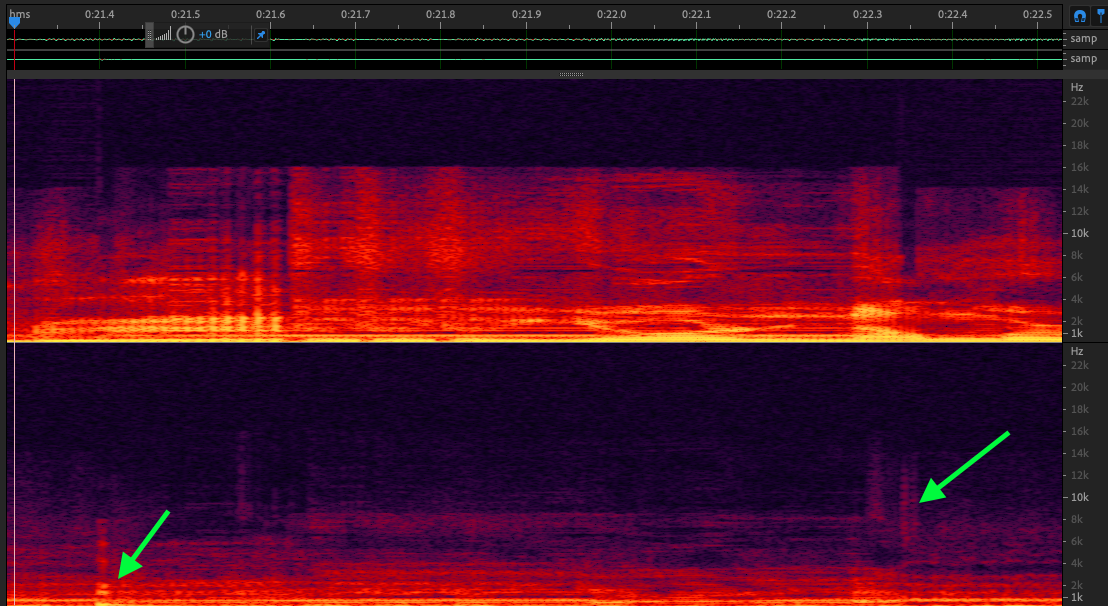Viewport: 1108px width, 606px height.
Task: Click the +0 dB gain value field
Action: [x=213, y=35]
